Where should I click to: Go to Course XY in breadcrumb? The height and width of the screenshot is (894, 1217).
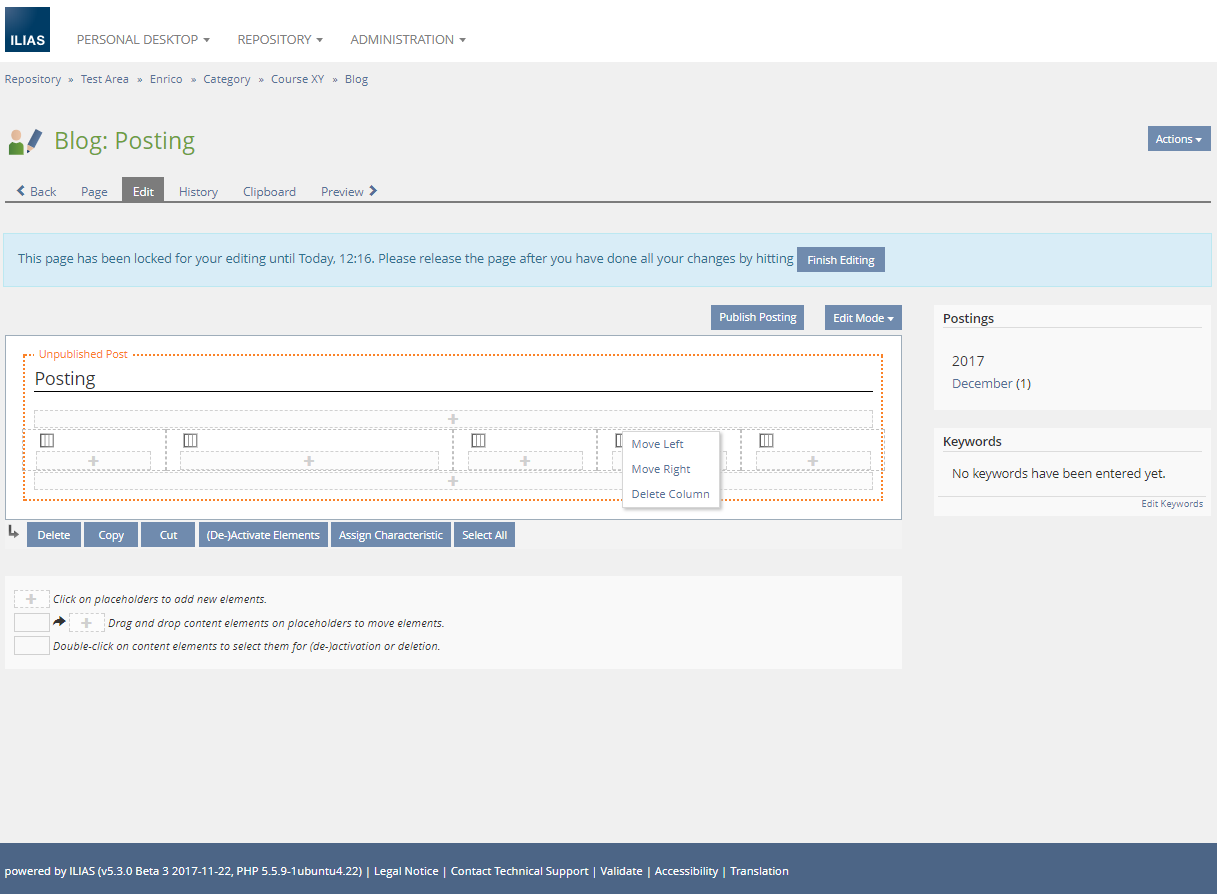point(297,79)
